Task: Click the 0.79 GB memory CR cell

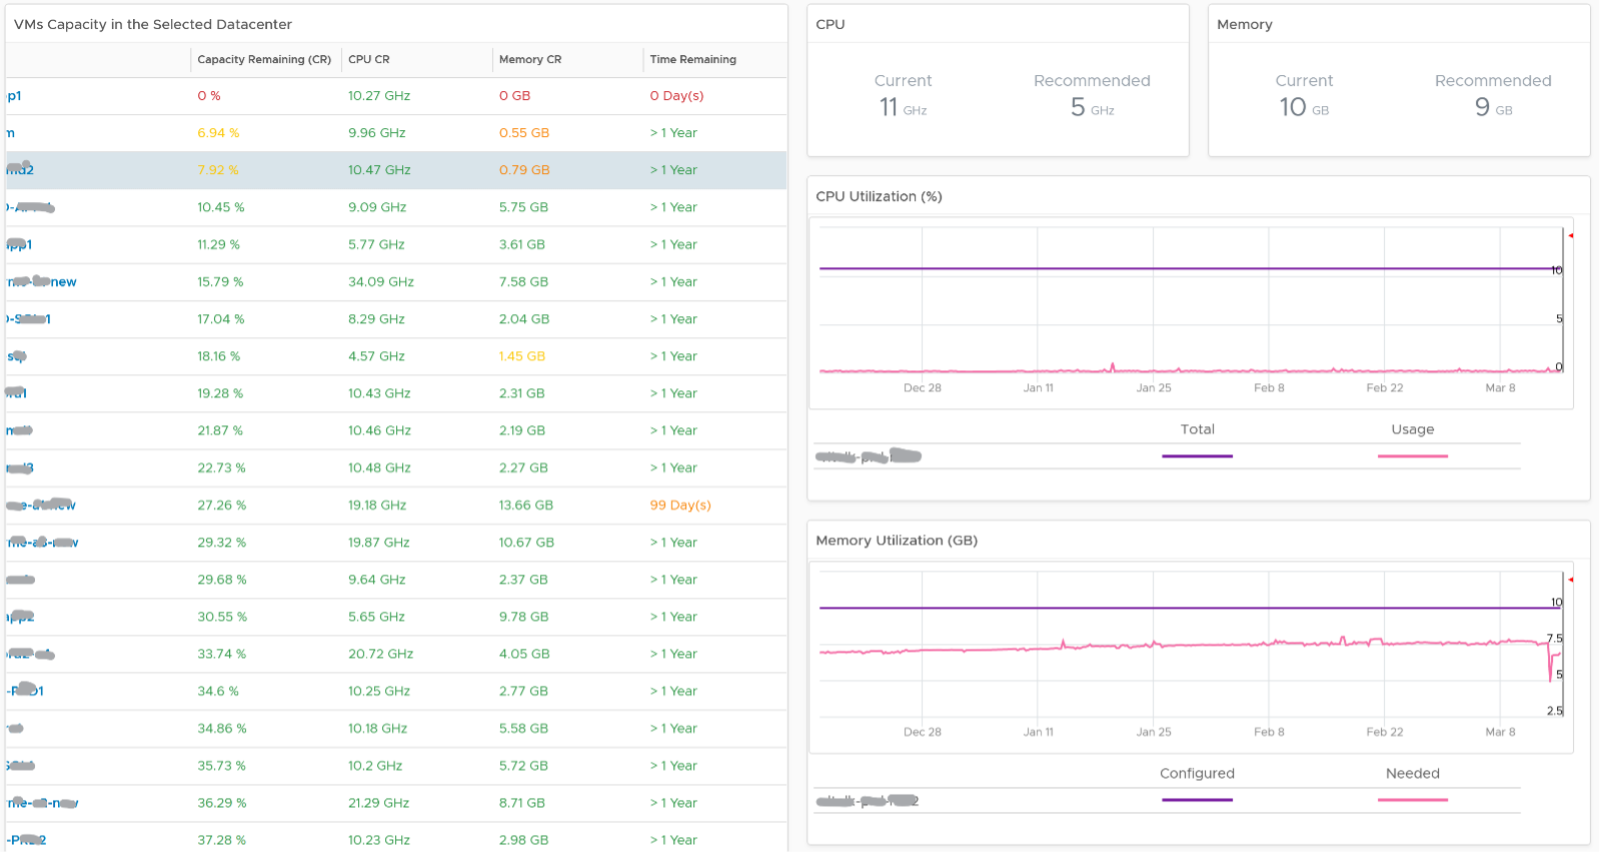Action: coord(524,171)
